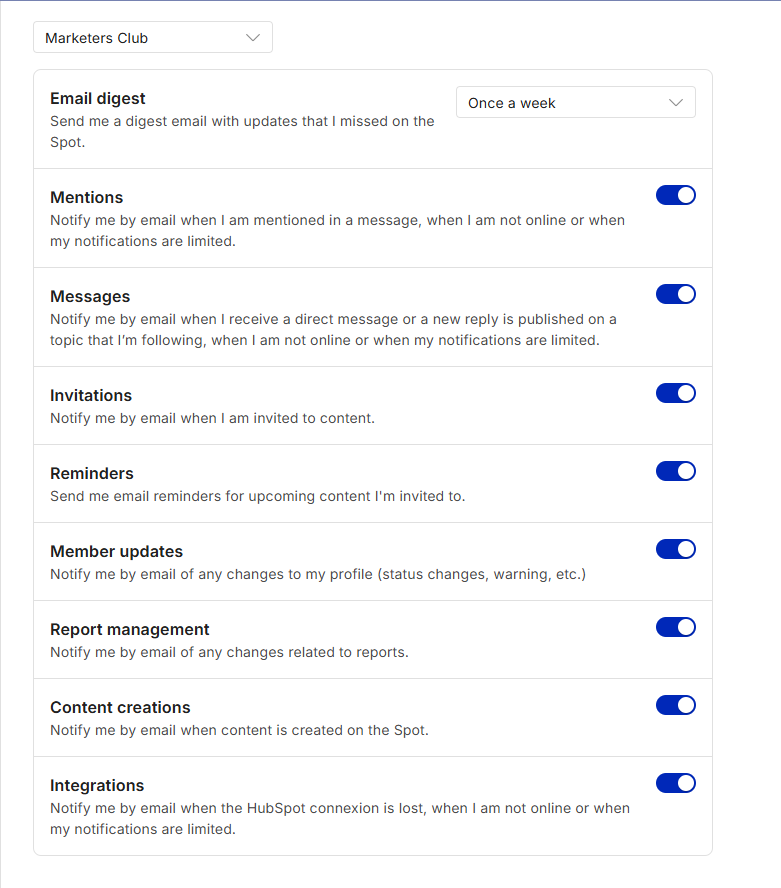Open the Once a week frequency dropdown

point(575,103)
